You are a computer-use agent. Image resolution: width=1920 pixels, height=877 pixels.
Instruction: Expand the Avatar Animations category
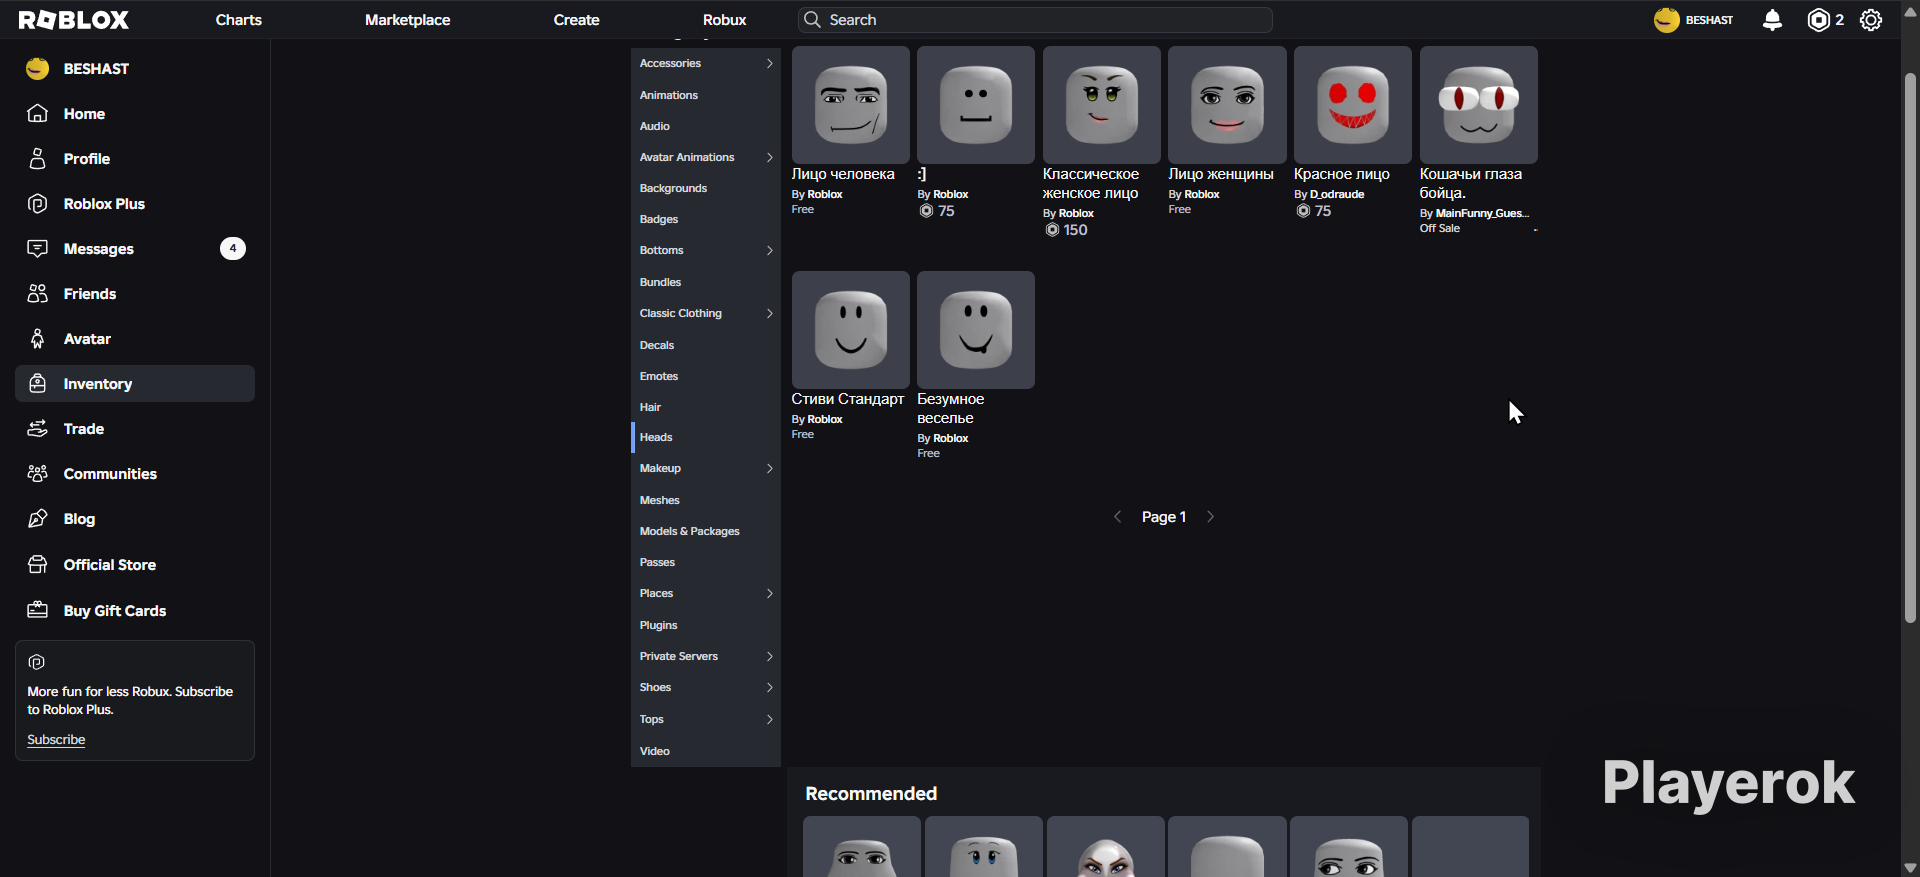click(x=769, y=157)
